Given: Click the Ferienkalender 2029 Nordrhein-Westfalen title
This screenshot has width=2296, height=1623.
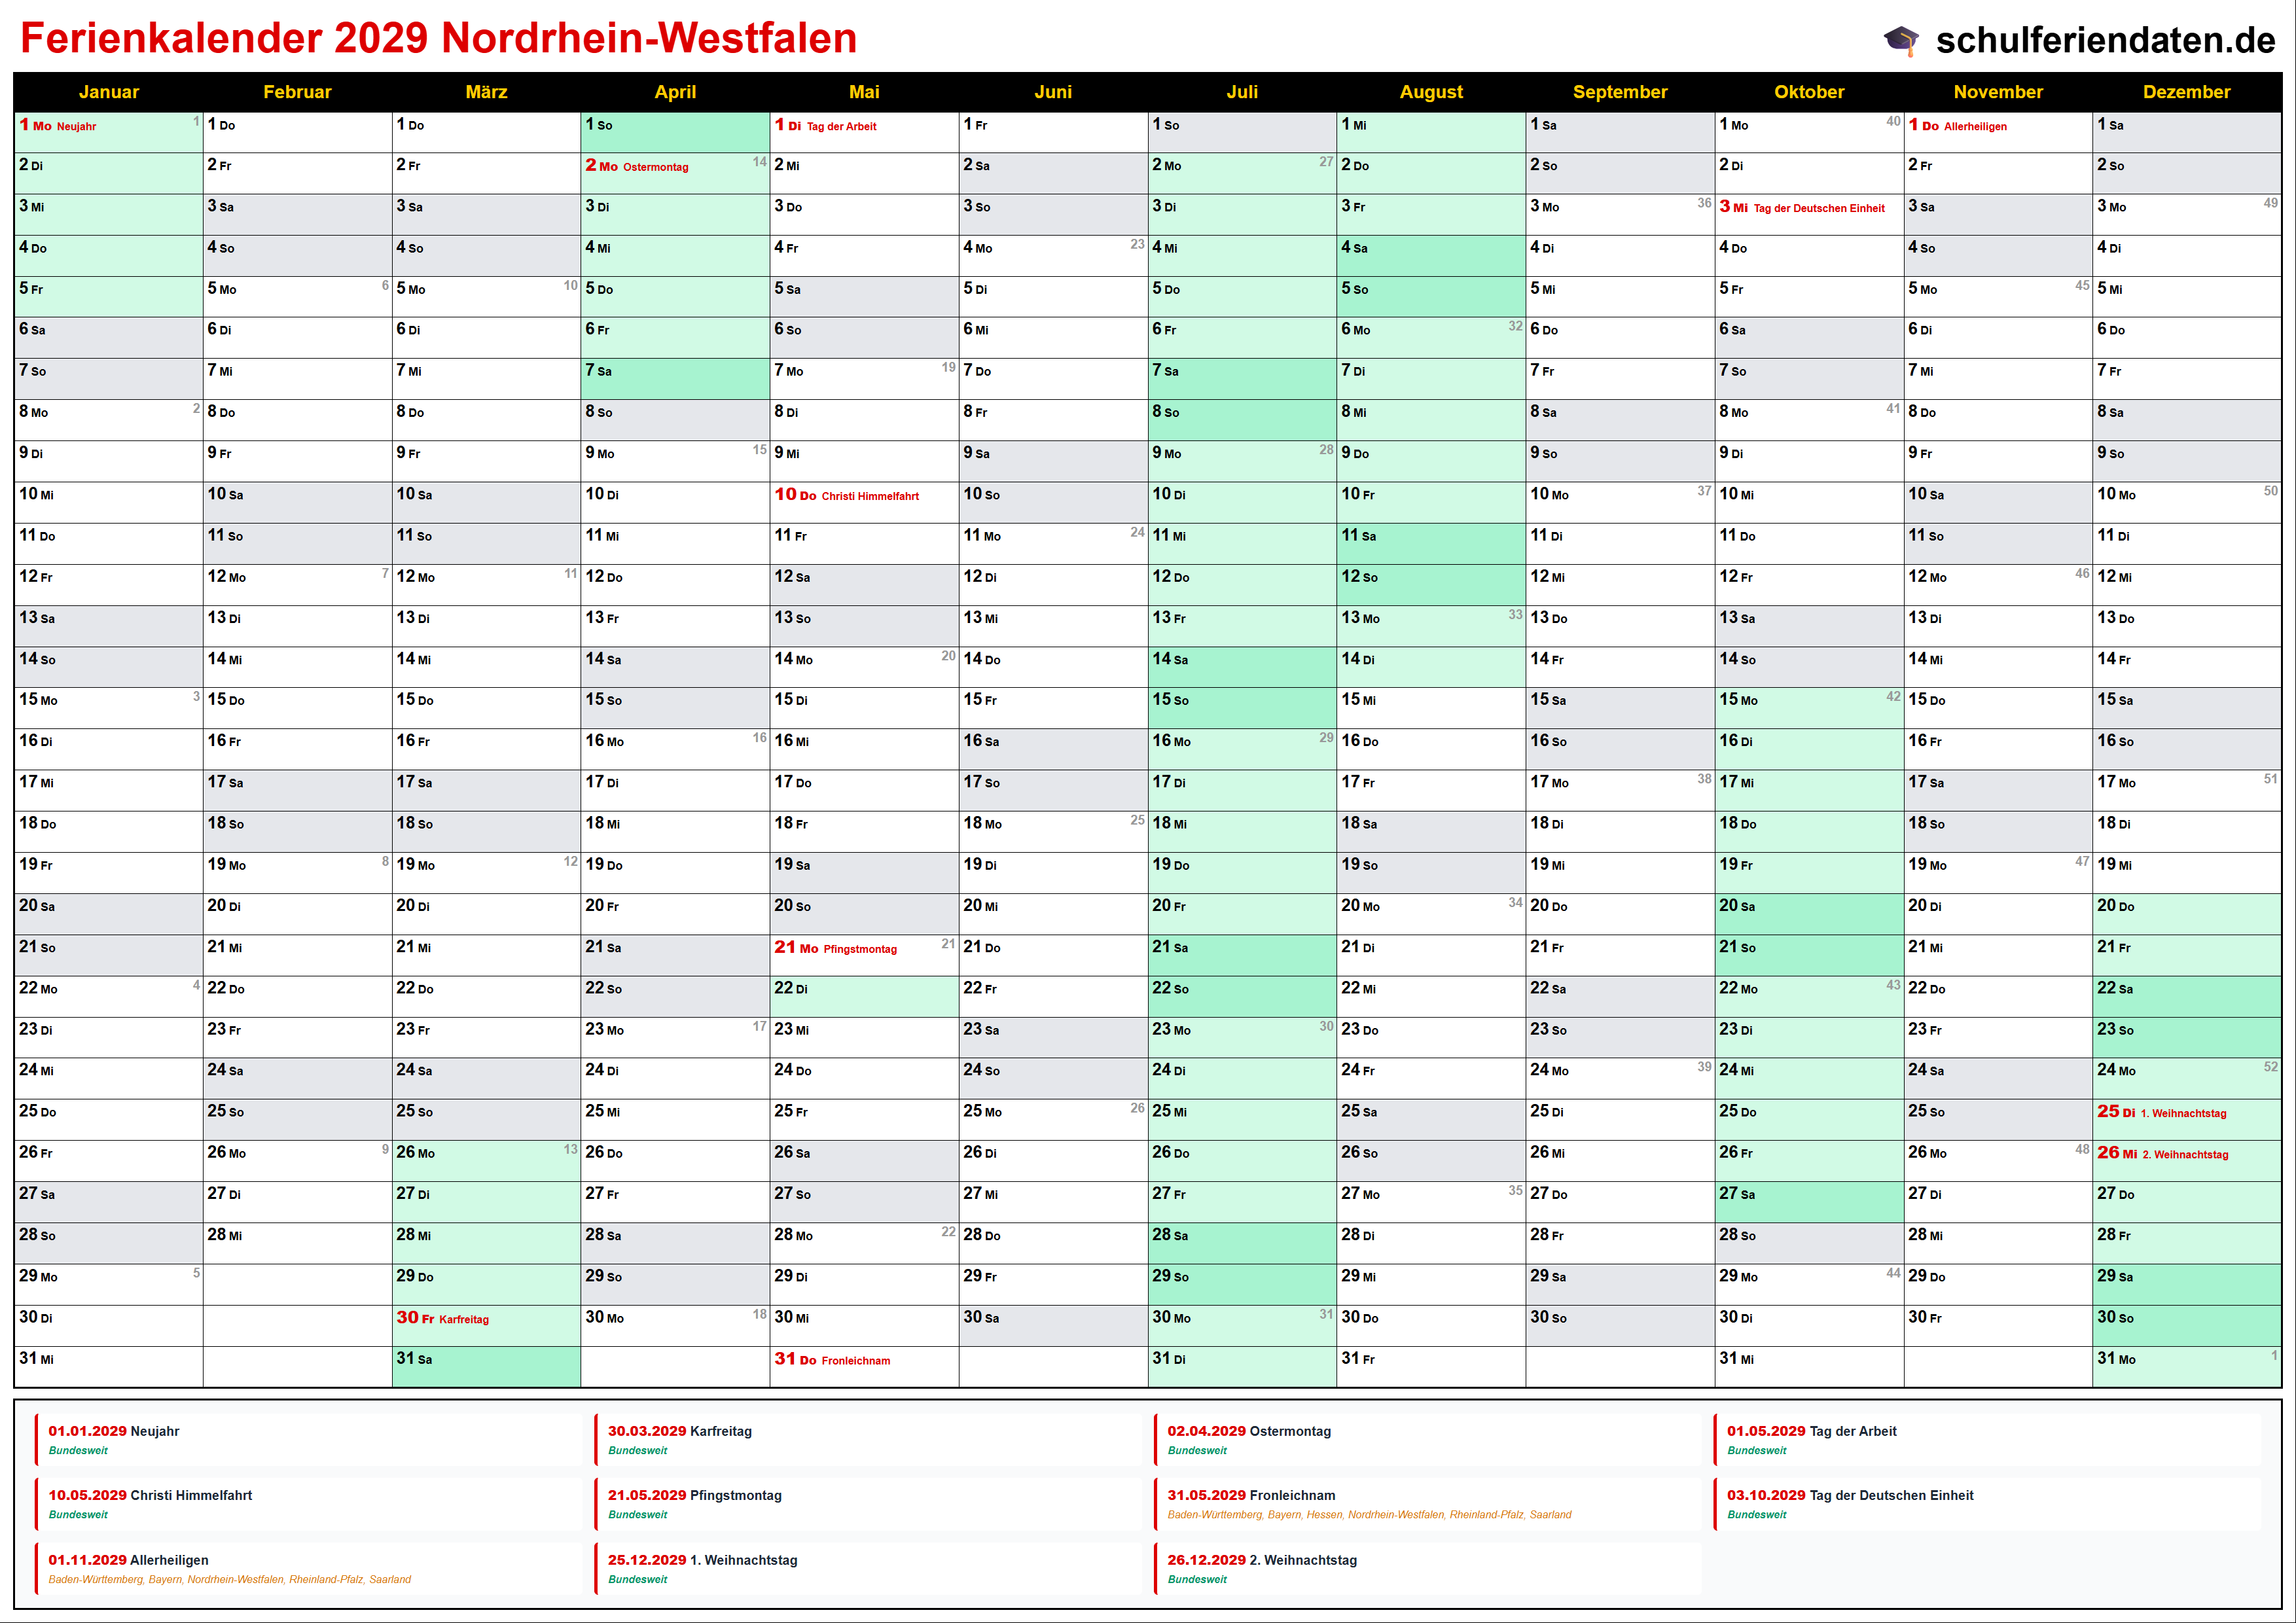Looking at the screenshot, I should (x=438, y=38).
